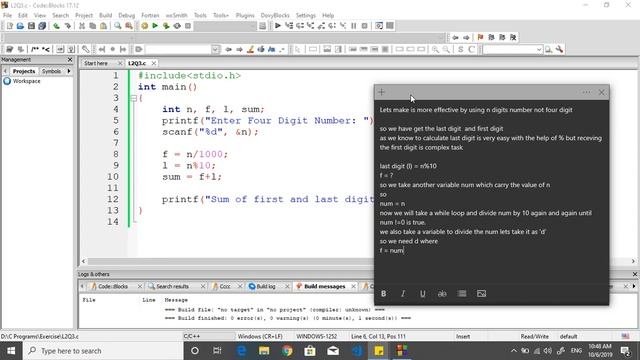Switch to the Symbols tab in Management

51,71
